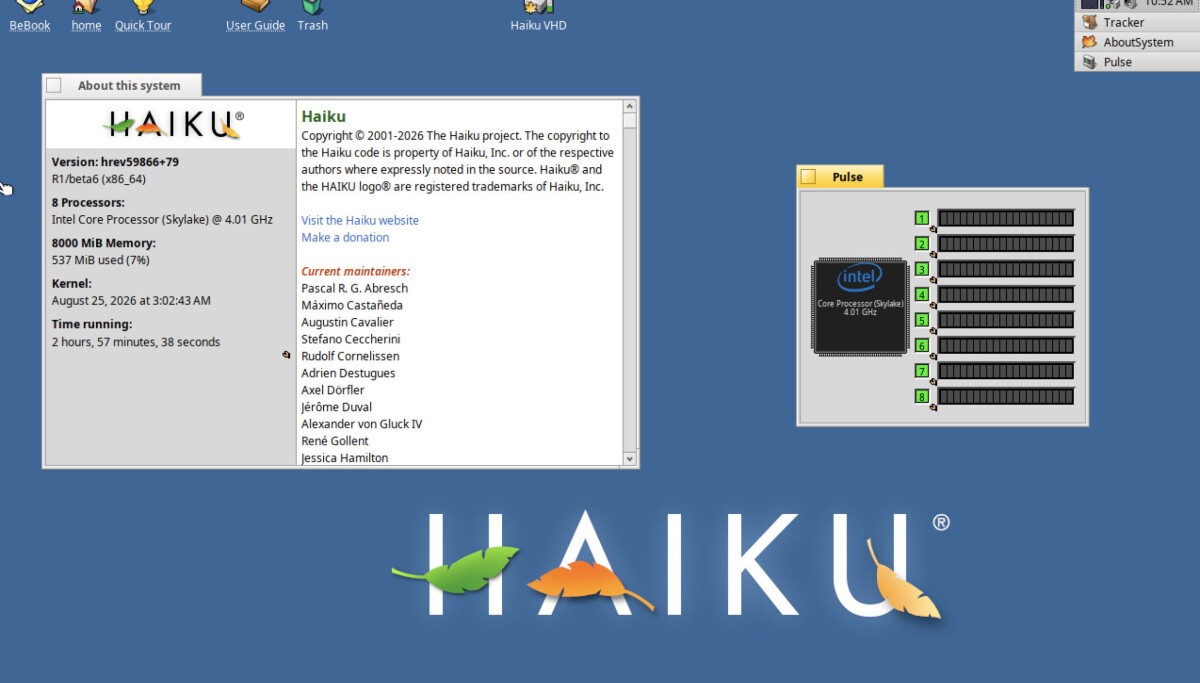Click '2 hours, 57 minutes, 38 seconds' text

[136, 342]
